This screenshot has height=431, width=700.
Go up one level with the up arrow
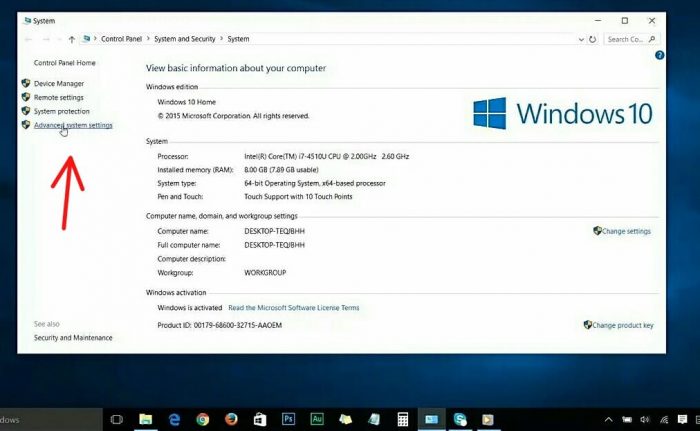click(x=71, y=39)
